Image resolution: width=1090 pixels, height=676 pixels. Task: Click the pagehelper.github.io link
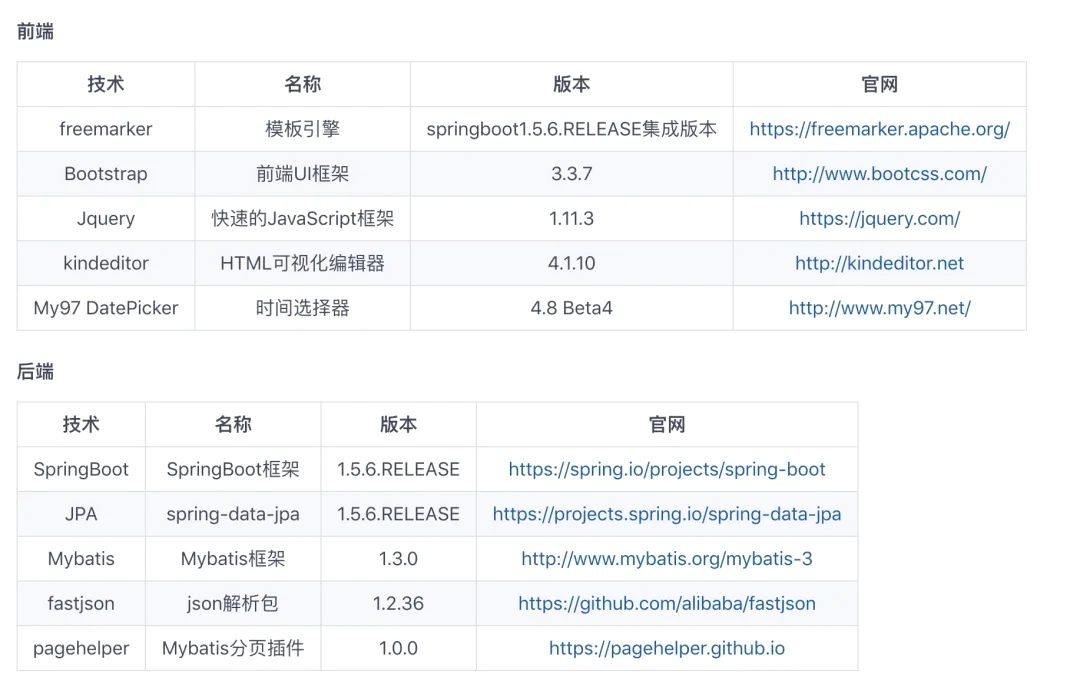[x=667, y=649]
